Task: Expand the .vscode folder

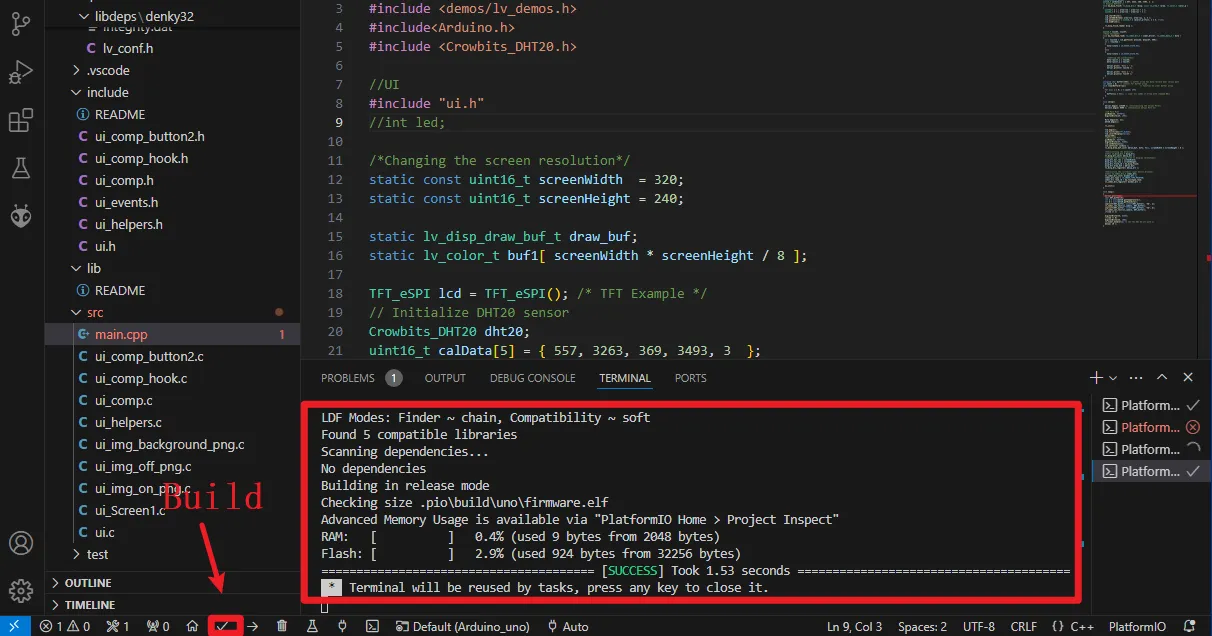Action: pyautogui.click(x=108, y=70)
